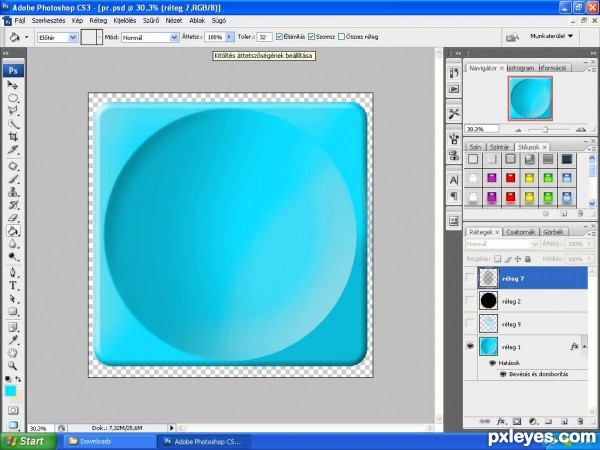Screen dimensions: 600x450
Task: Select the Move tool
Action: [x=13, y=85]
